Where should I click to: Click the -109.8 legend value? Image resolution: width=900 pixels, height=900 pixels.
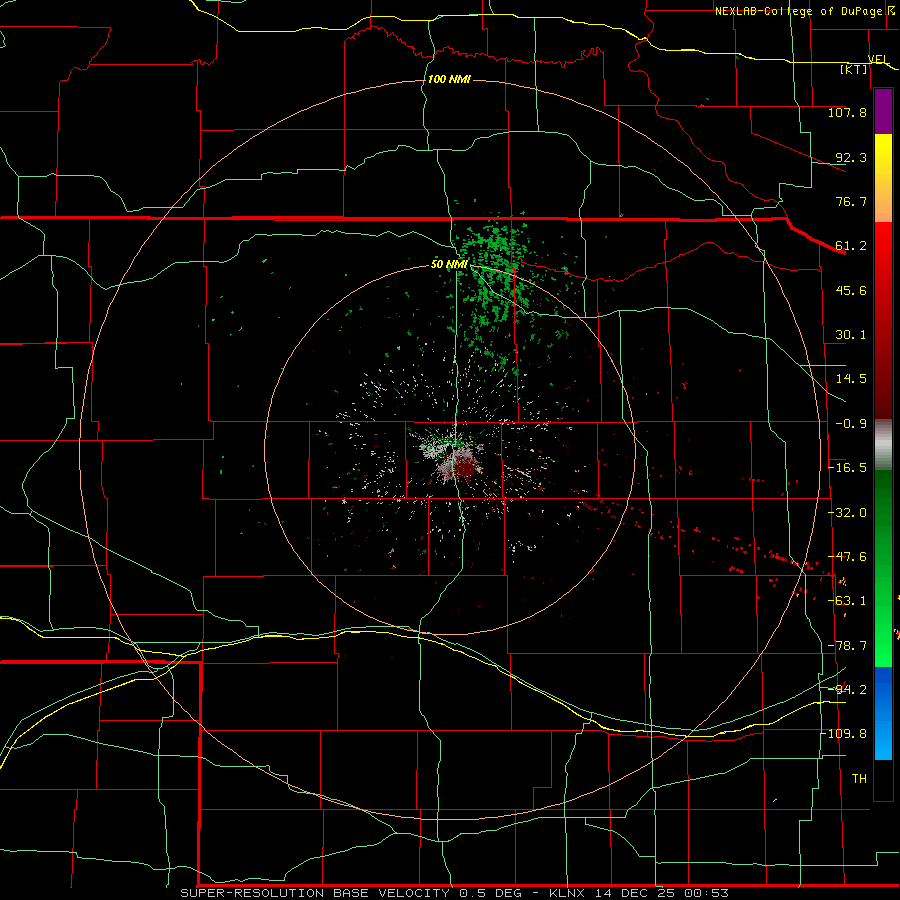pyautogui.click(x=844, y=734)
